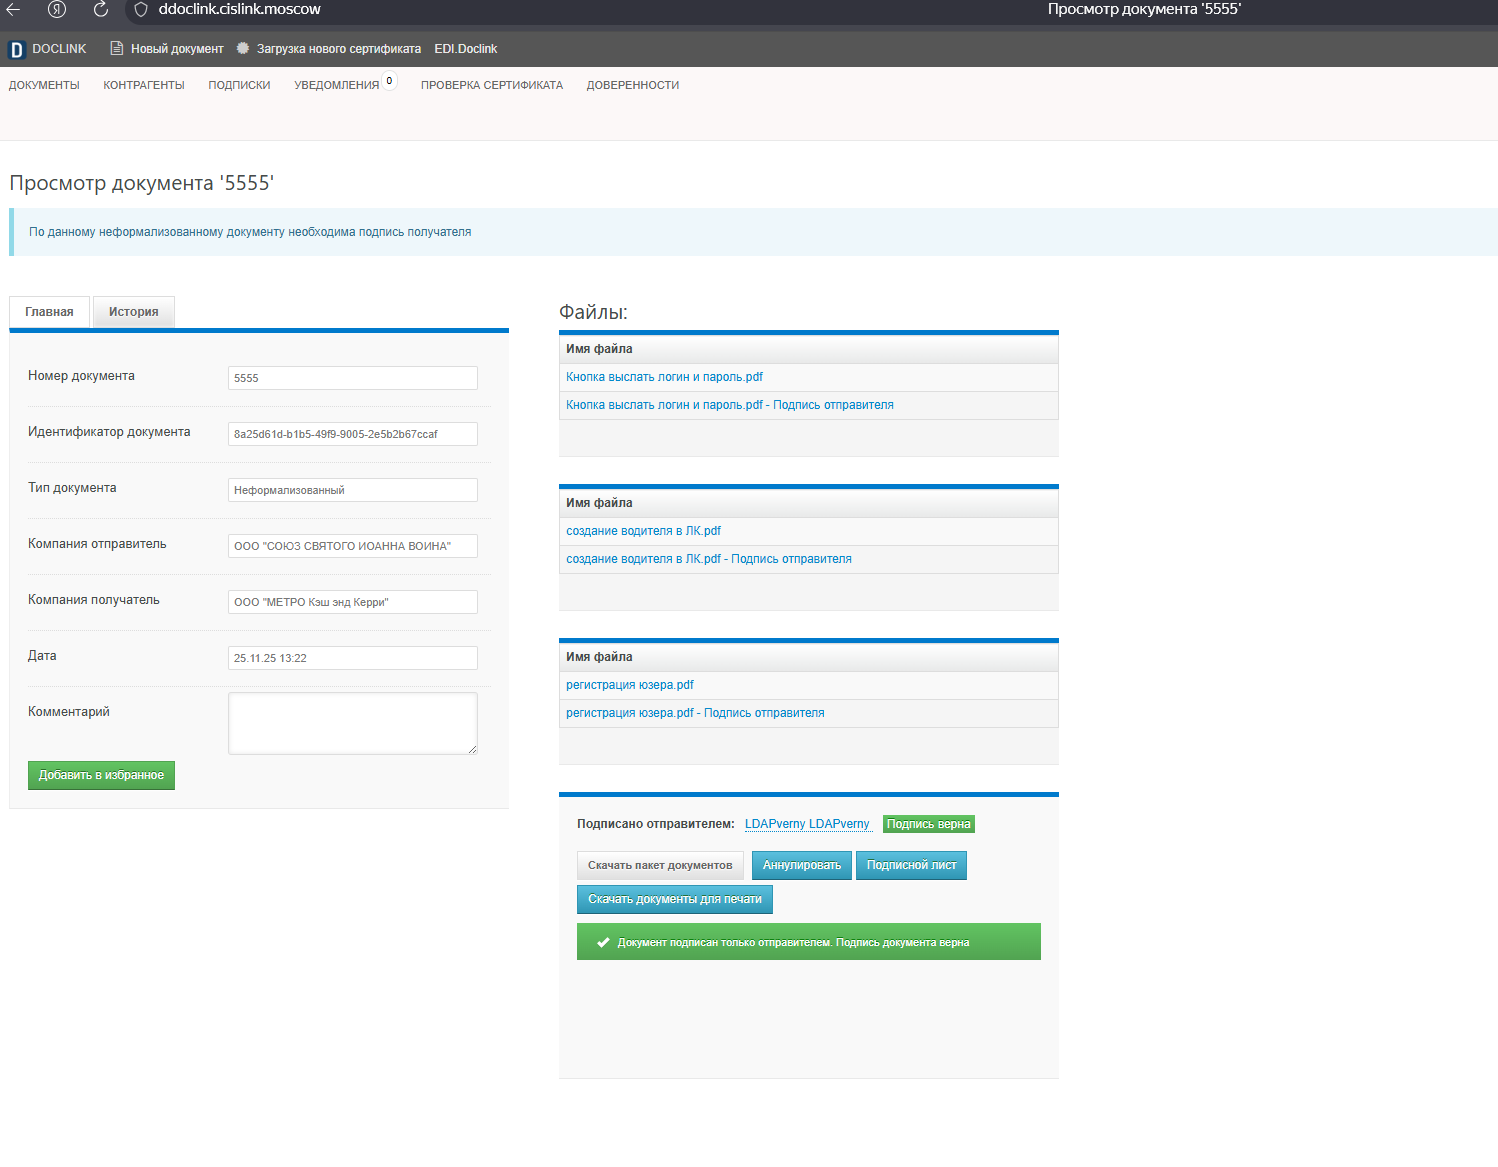Click the shield icon beside the address

[x=141, y=9]
